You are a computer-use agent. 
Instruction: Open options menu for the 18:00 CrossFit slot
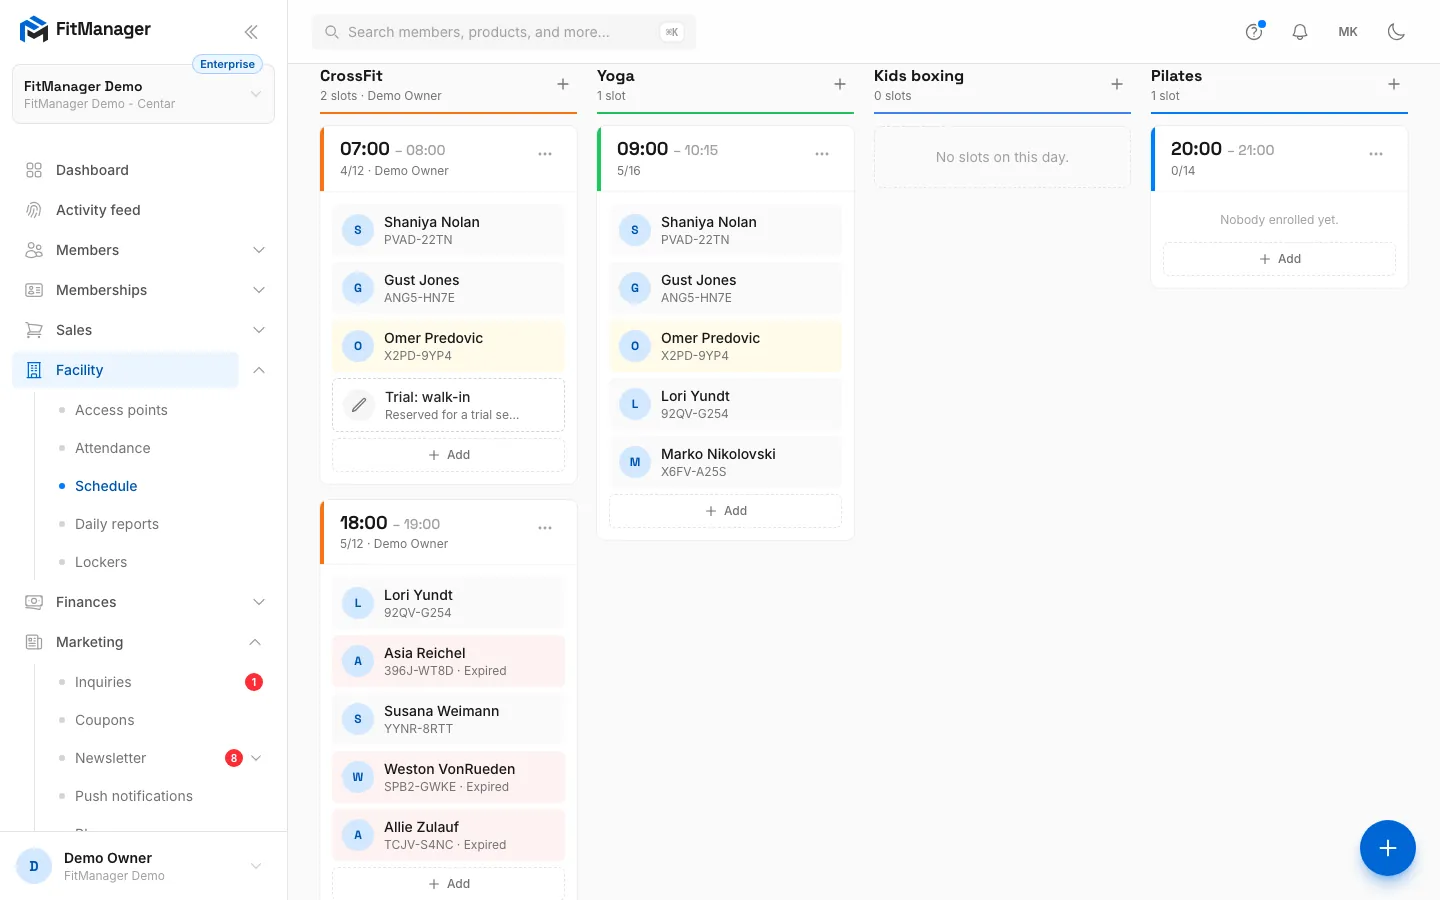545,528
